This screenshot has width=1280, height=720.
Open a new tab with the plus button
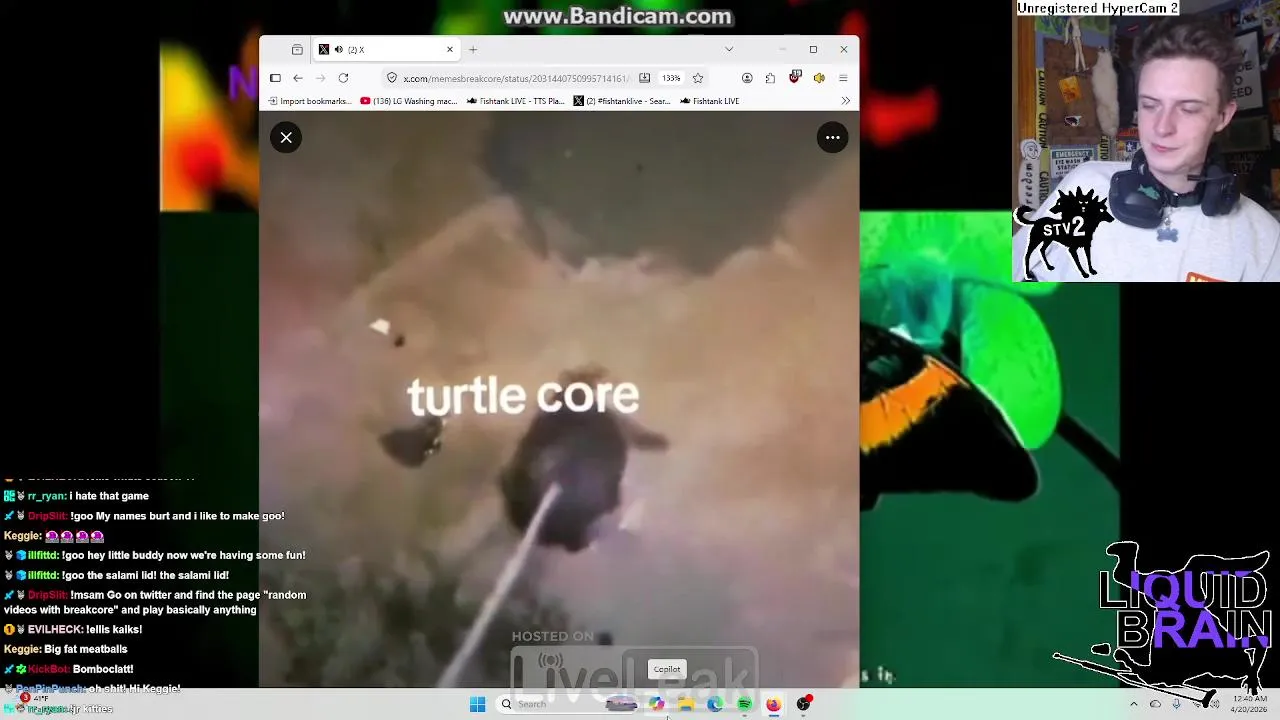[x=473, y=49]
